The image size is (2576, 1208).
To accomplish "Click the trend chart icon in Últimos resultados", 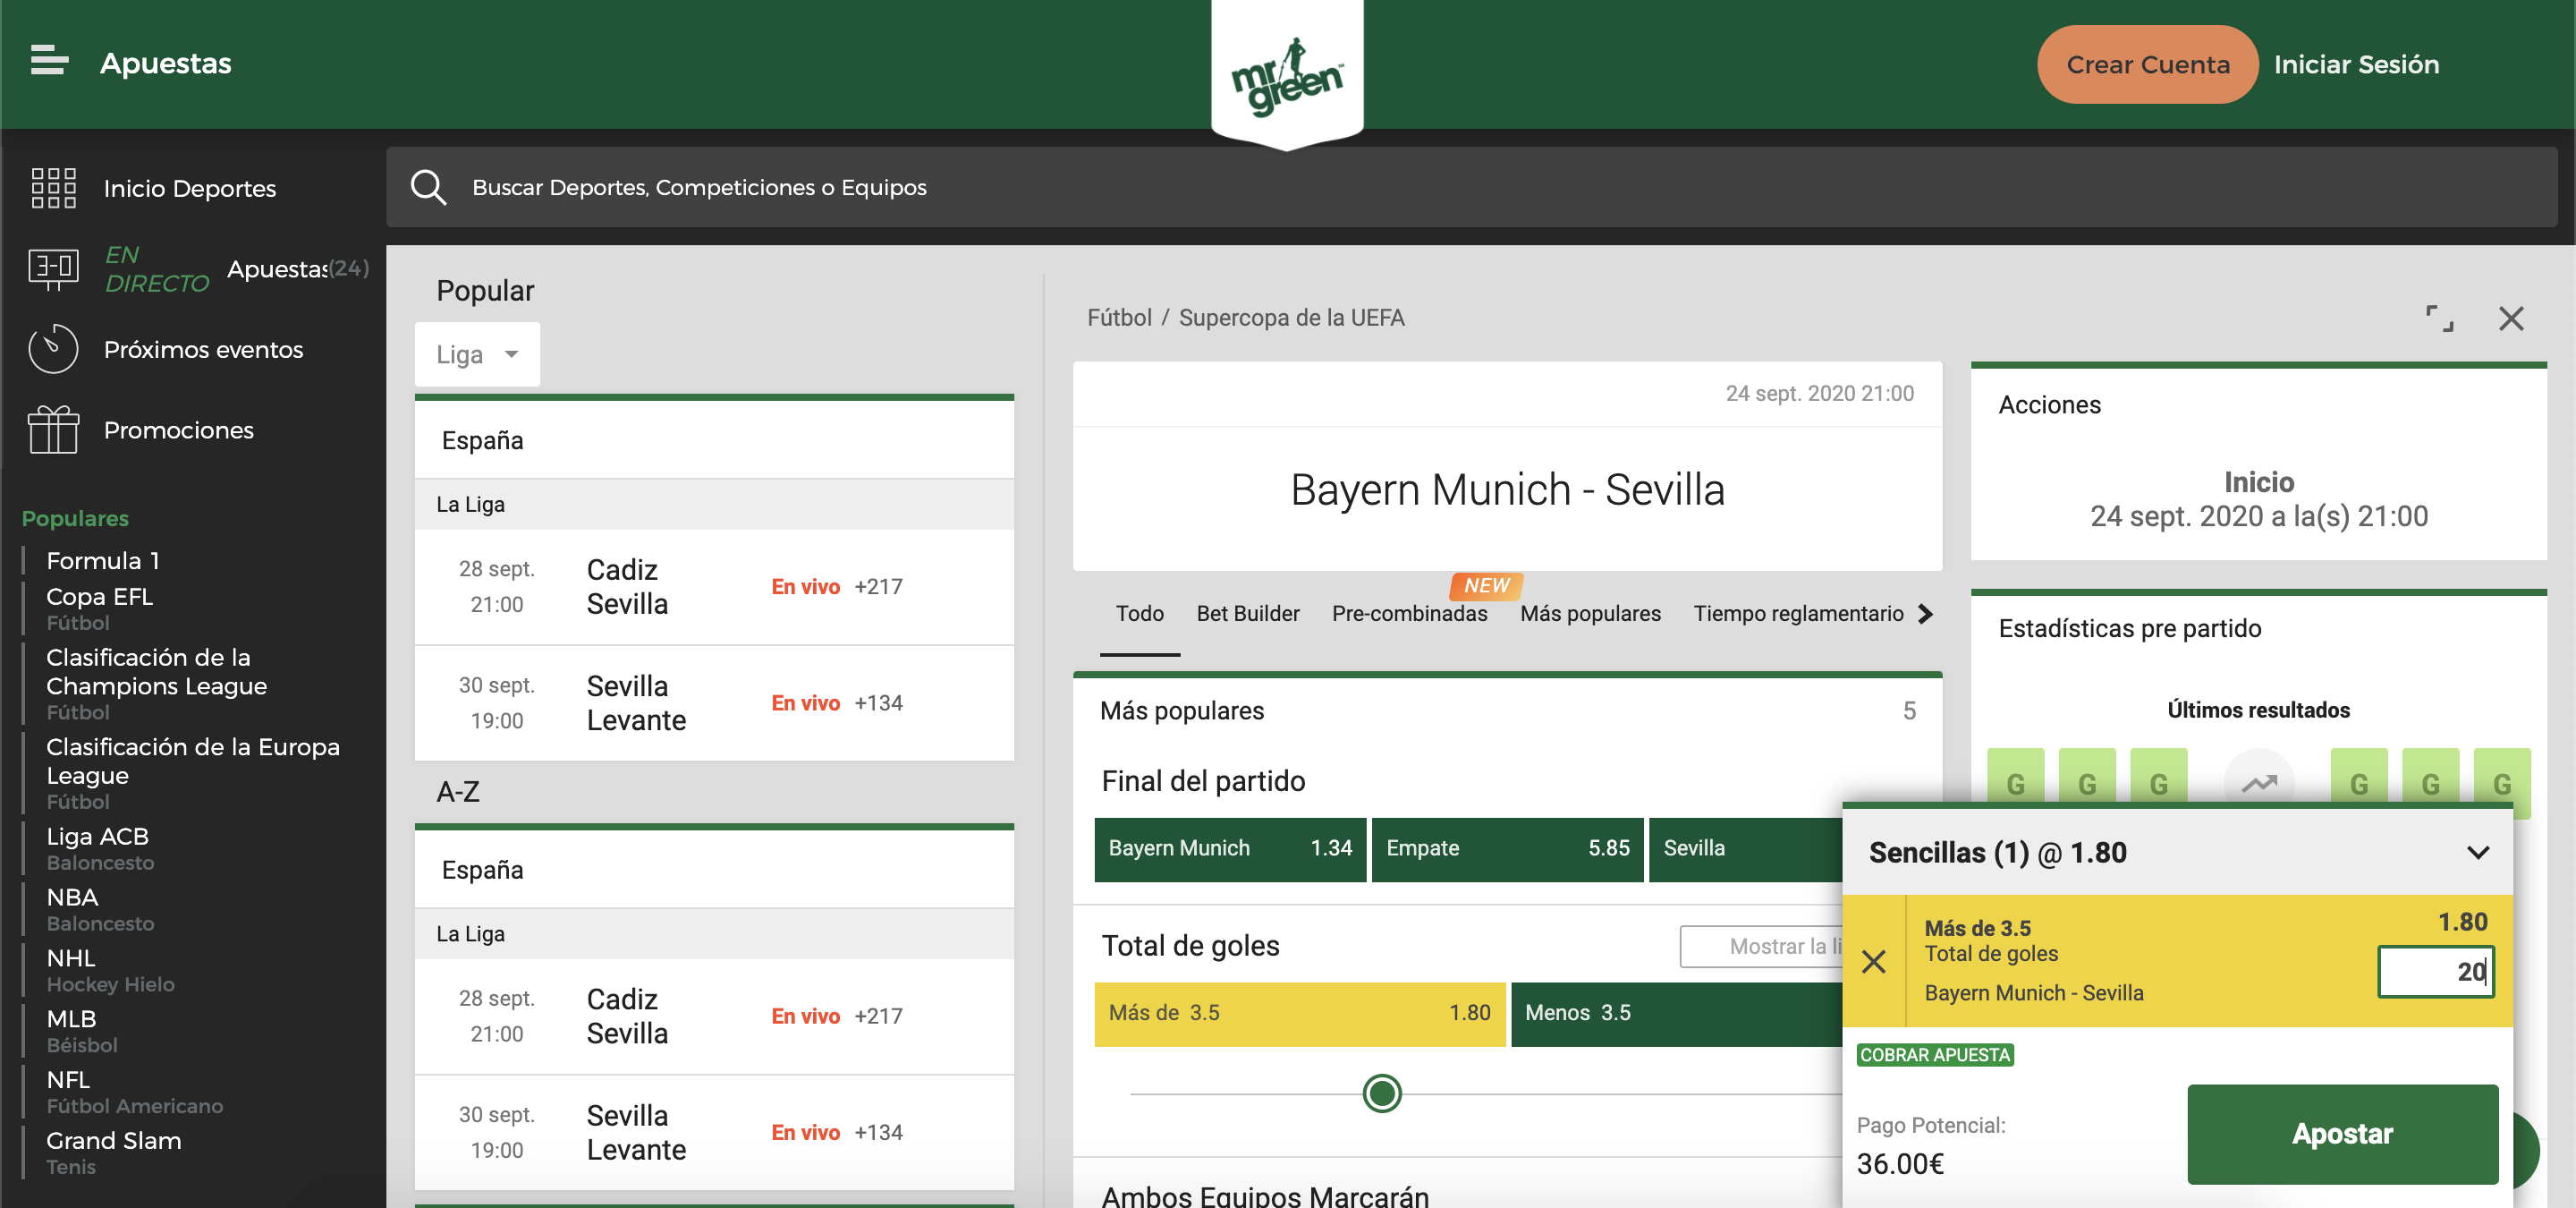I will click(2258, 784).
